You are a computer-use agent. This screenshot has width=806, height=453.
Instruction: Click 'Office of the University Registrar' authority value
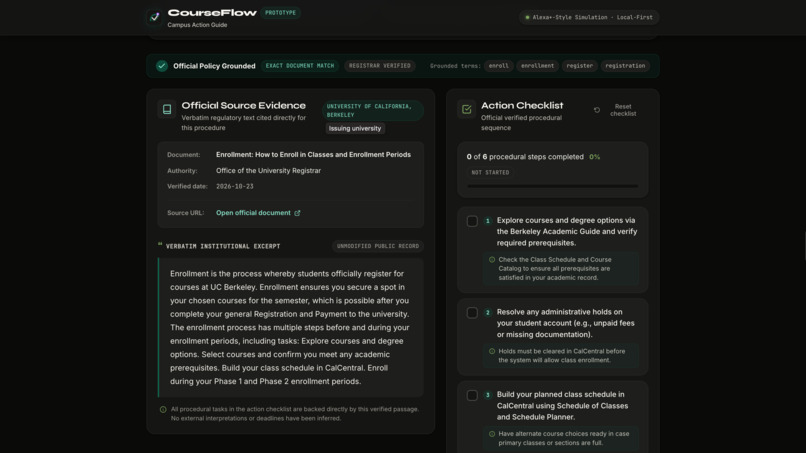tap(268, 171)
